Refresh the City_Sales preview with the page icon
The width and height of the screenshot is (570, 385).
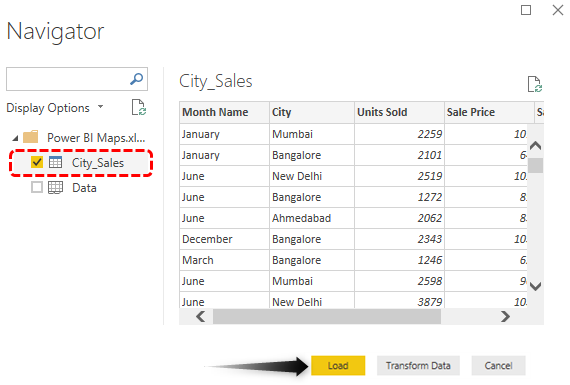(x=535, y=84)
